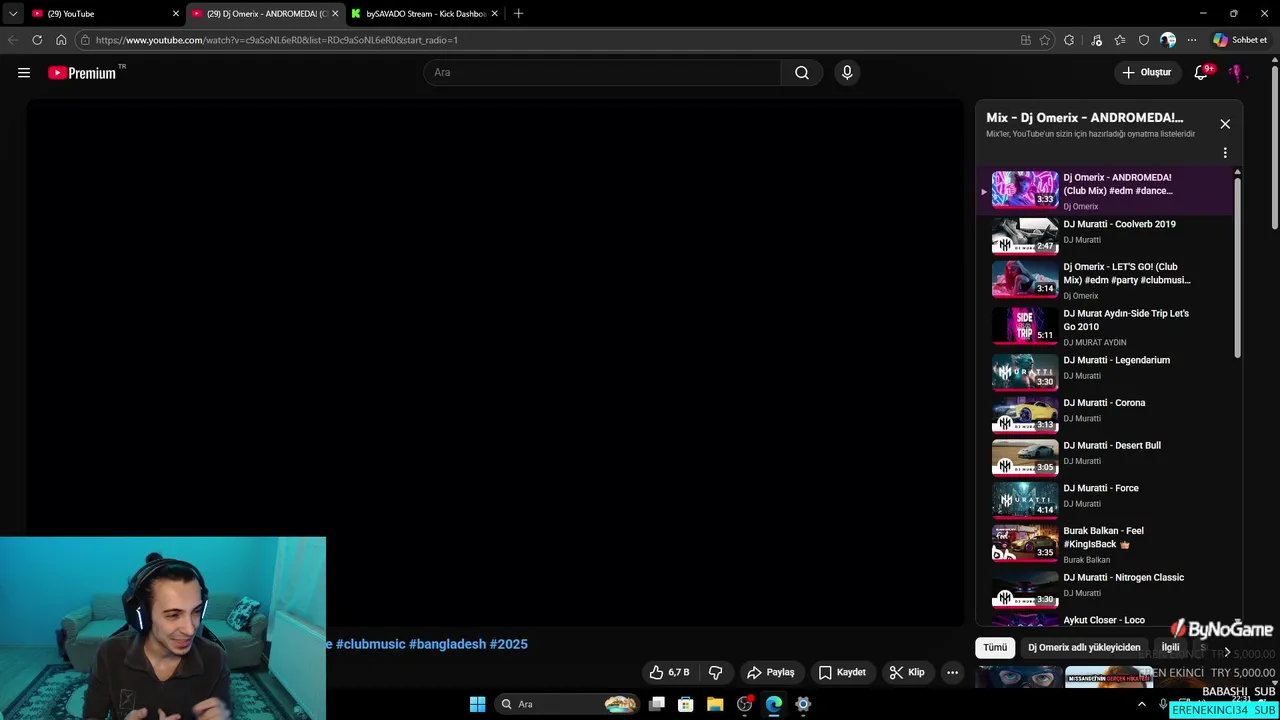Add page to favorites star icon

pos(1045,40)
